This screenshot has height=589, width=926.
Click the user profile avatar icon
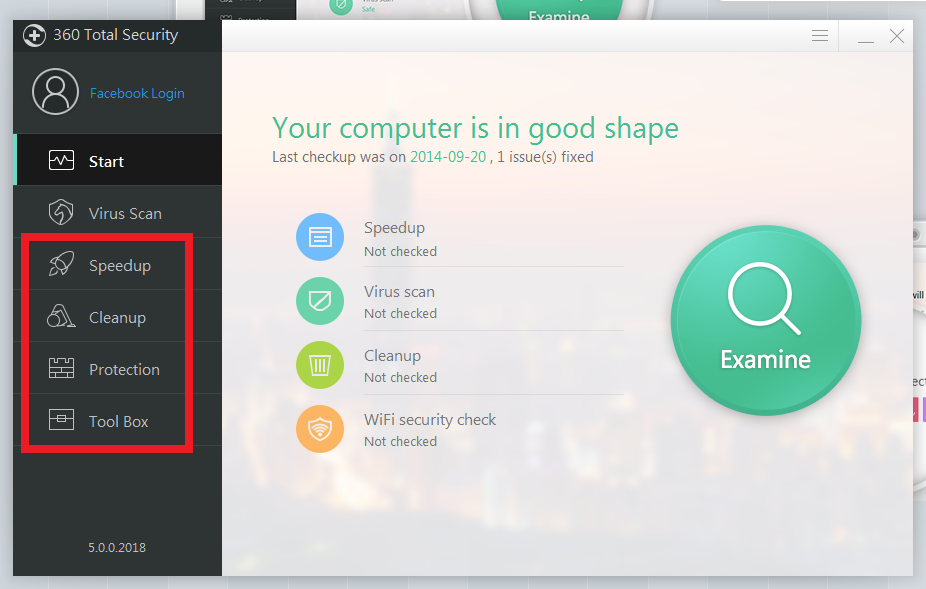click(55, 92)
